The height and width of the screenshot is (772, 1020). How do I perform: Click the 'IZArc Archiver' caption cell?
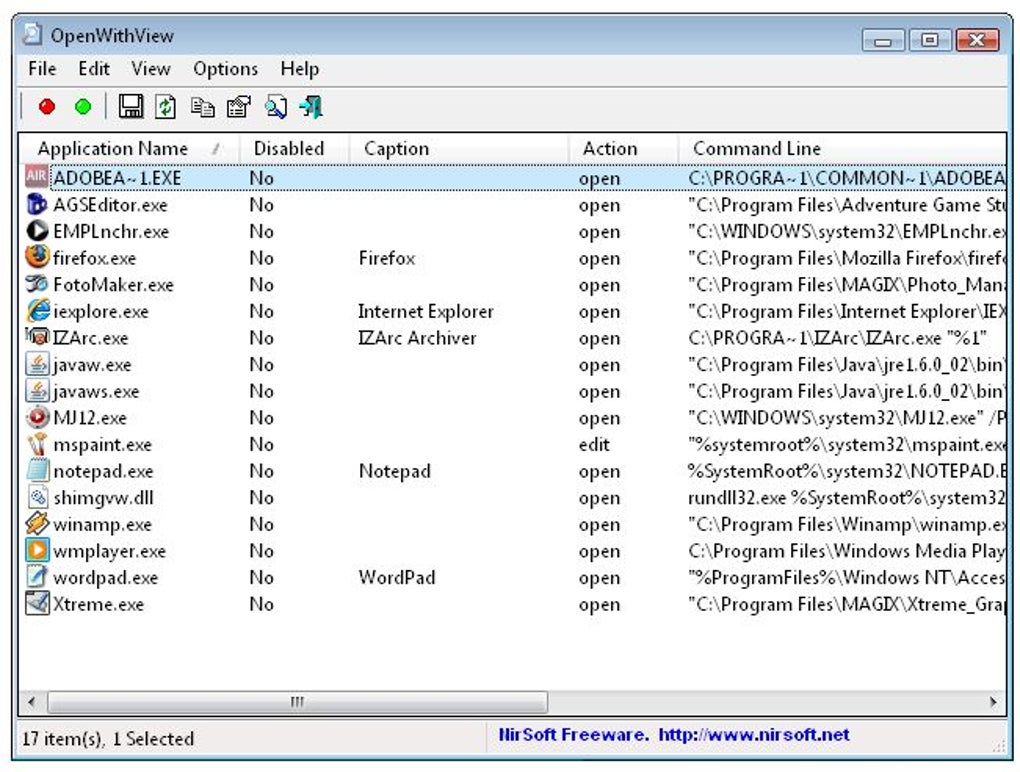click(x=417, y=338)
